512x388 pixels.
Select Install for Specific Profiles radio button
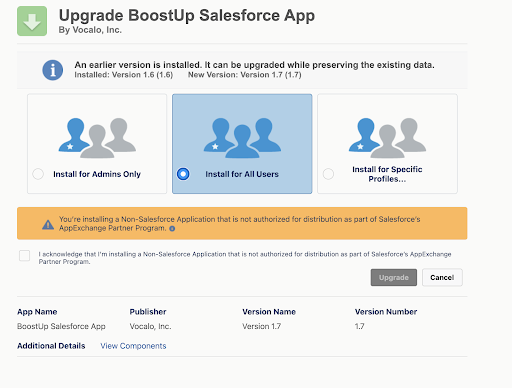pos(328,174)
